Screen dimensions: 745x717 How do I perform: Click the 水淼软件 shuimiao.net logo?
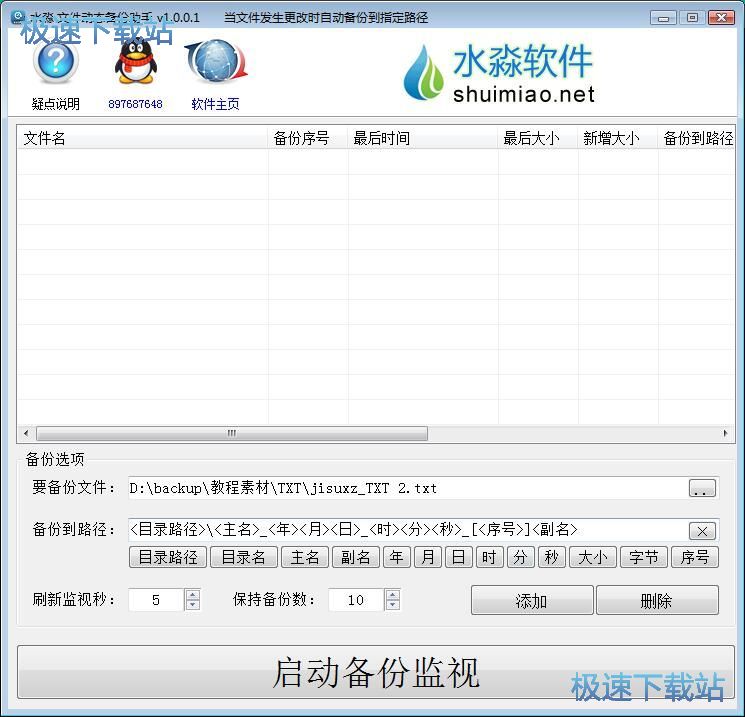pyautogui.click(x=499, y=73)
